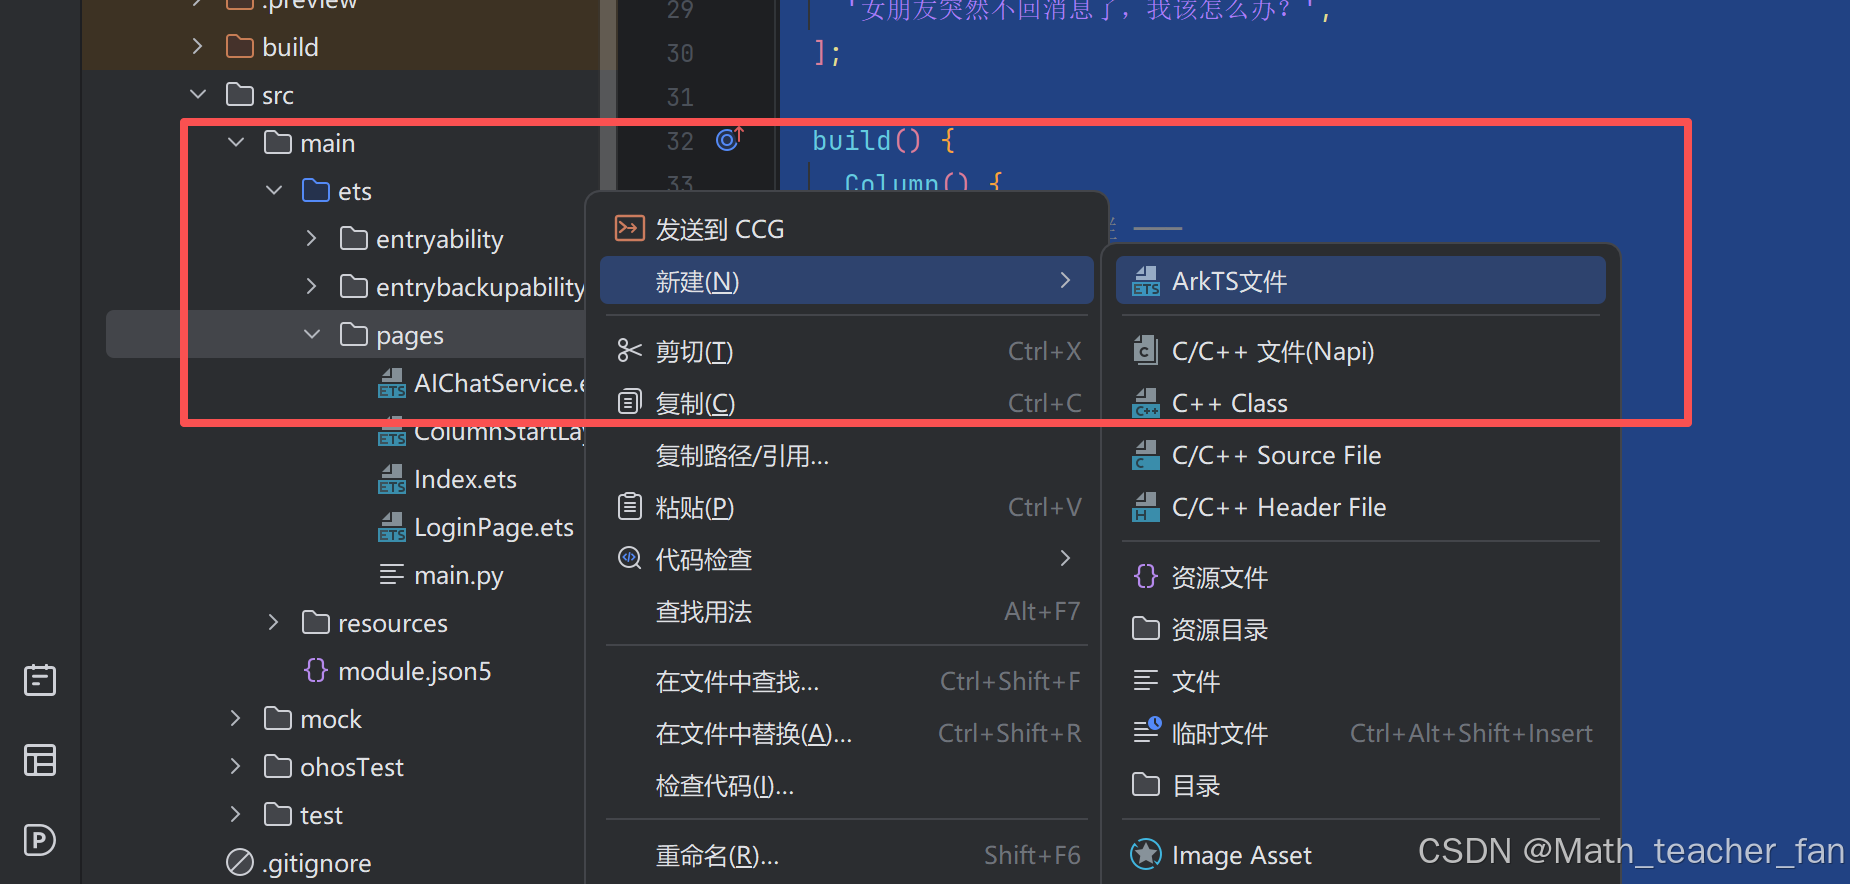Collapse the pages folder

312,334
